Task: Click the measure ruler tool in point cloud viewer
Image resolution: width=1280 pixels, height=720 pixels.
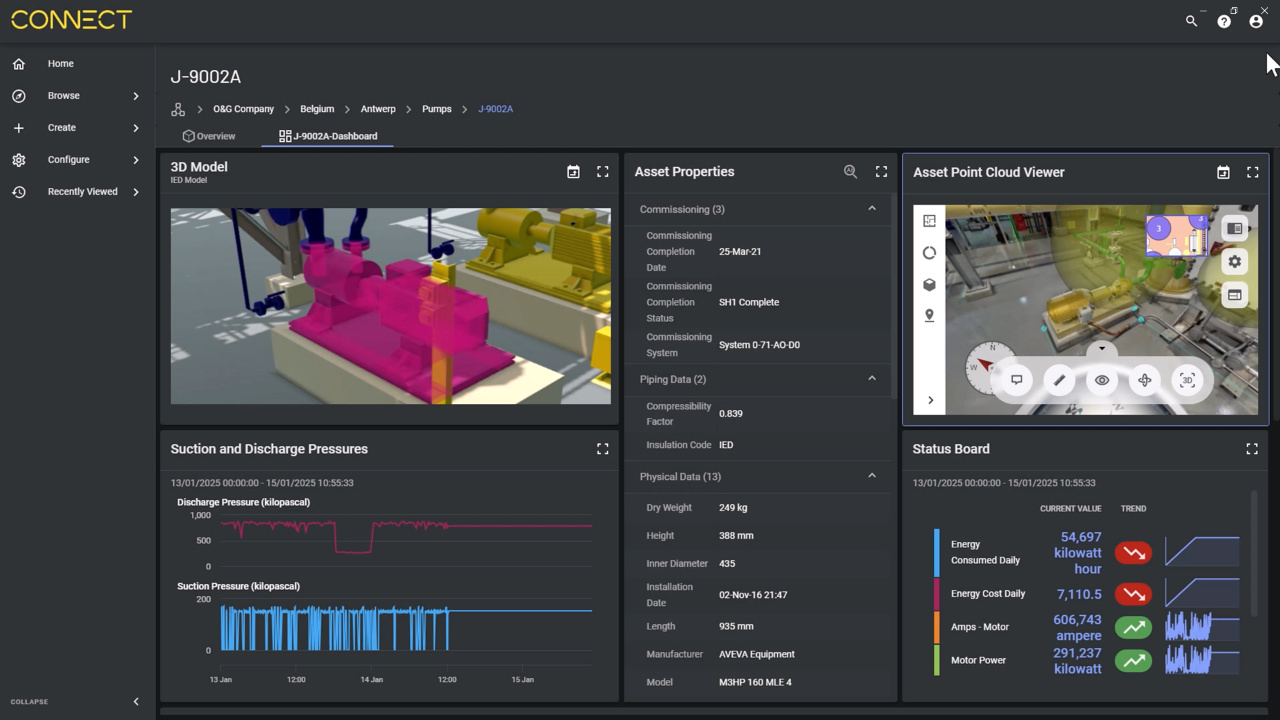Action: coord(1059,380)
